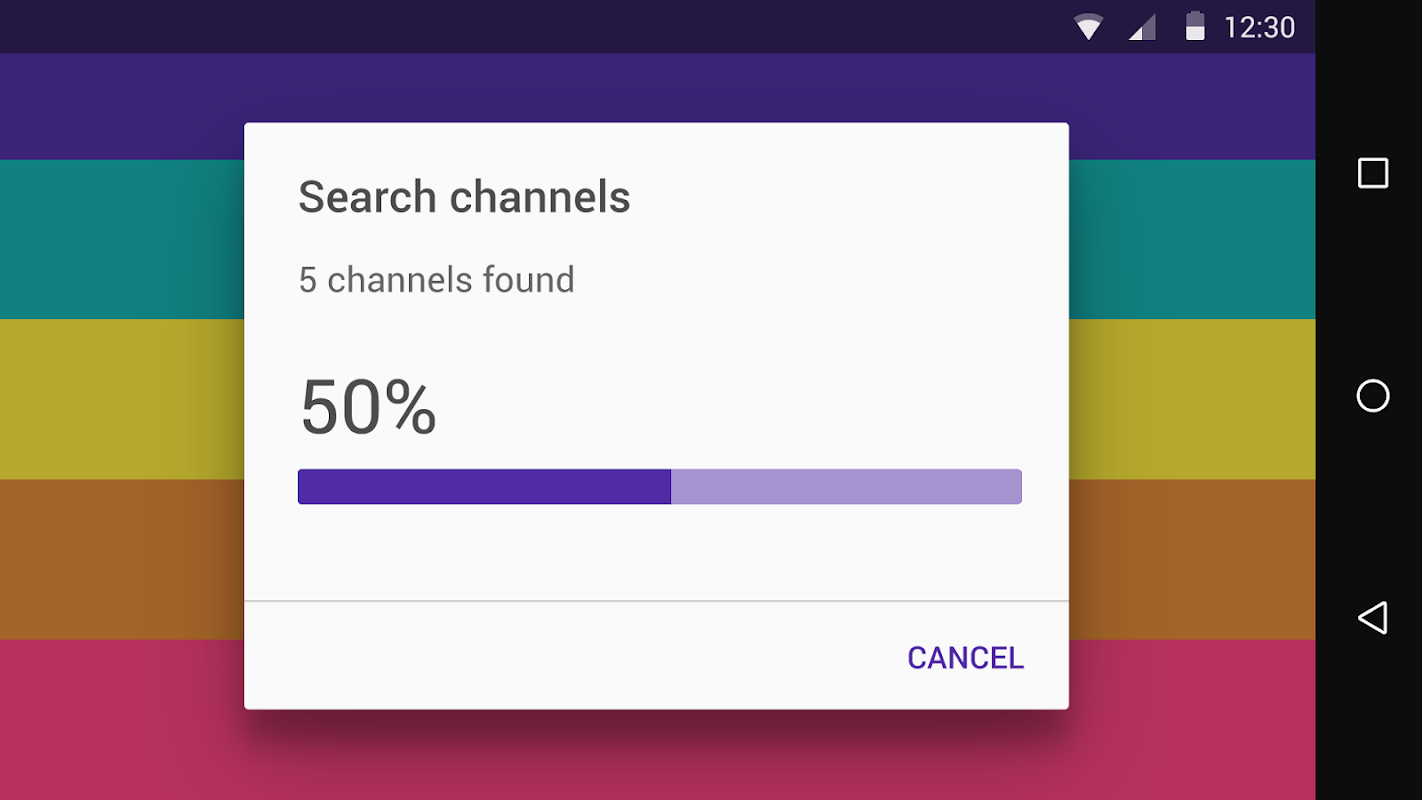Click the purple background stripe above dialog

657,88
